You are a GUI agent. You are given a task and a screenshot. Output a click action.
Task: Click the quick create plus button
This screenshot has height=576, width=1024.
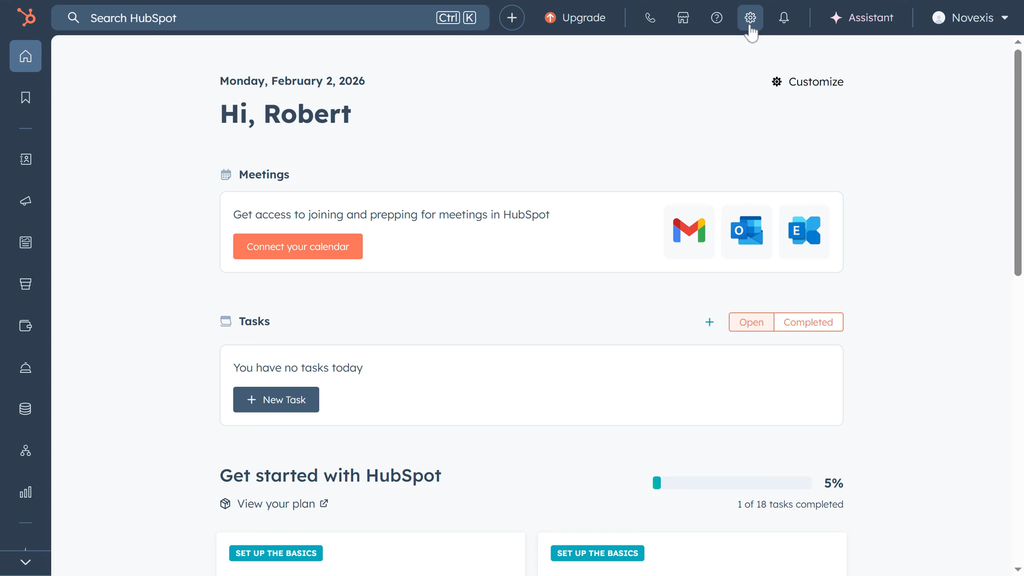coord(512,18)
